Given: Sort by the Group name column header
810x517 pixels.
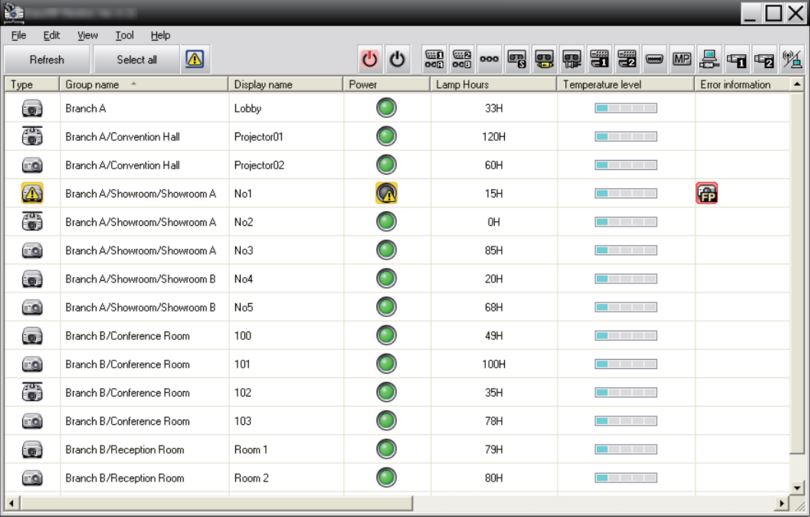Looking at the screenshot, I should 143,85.
